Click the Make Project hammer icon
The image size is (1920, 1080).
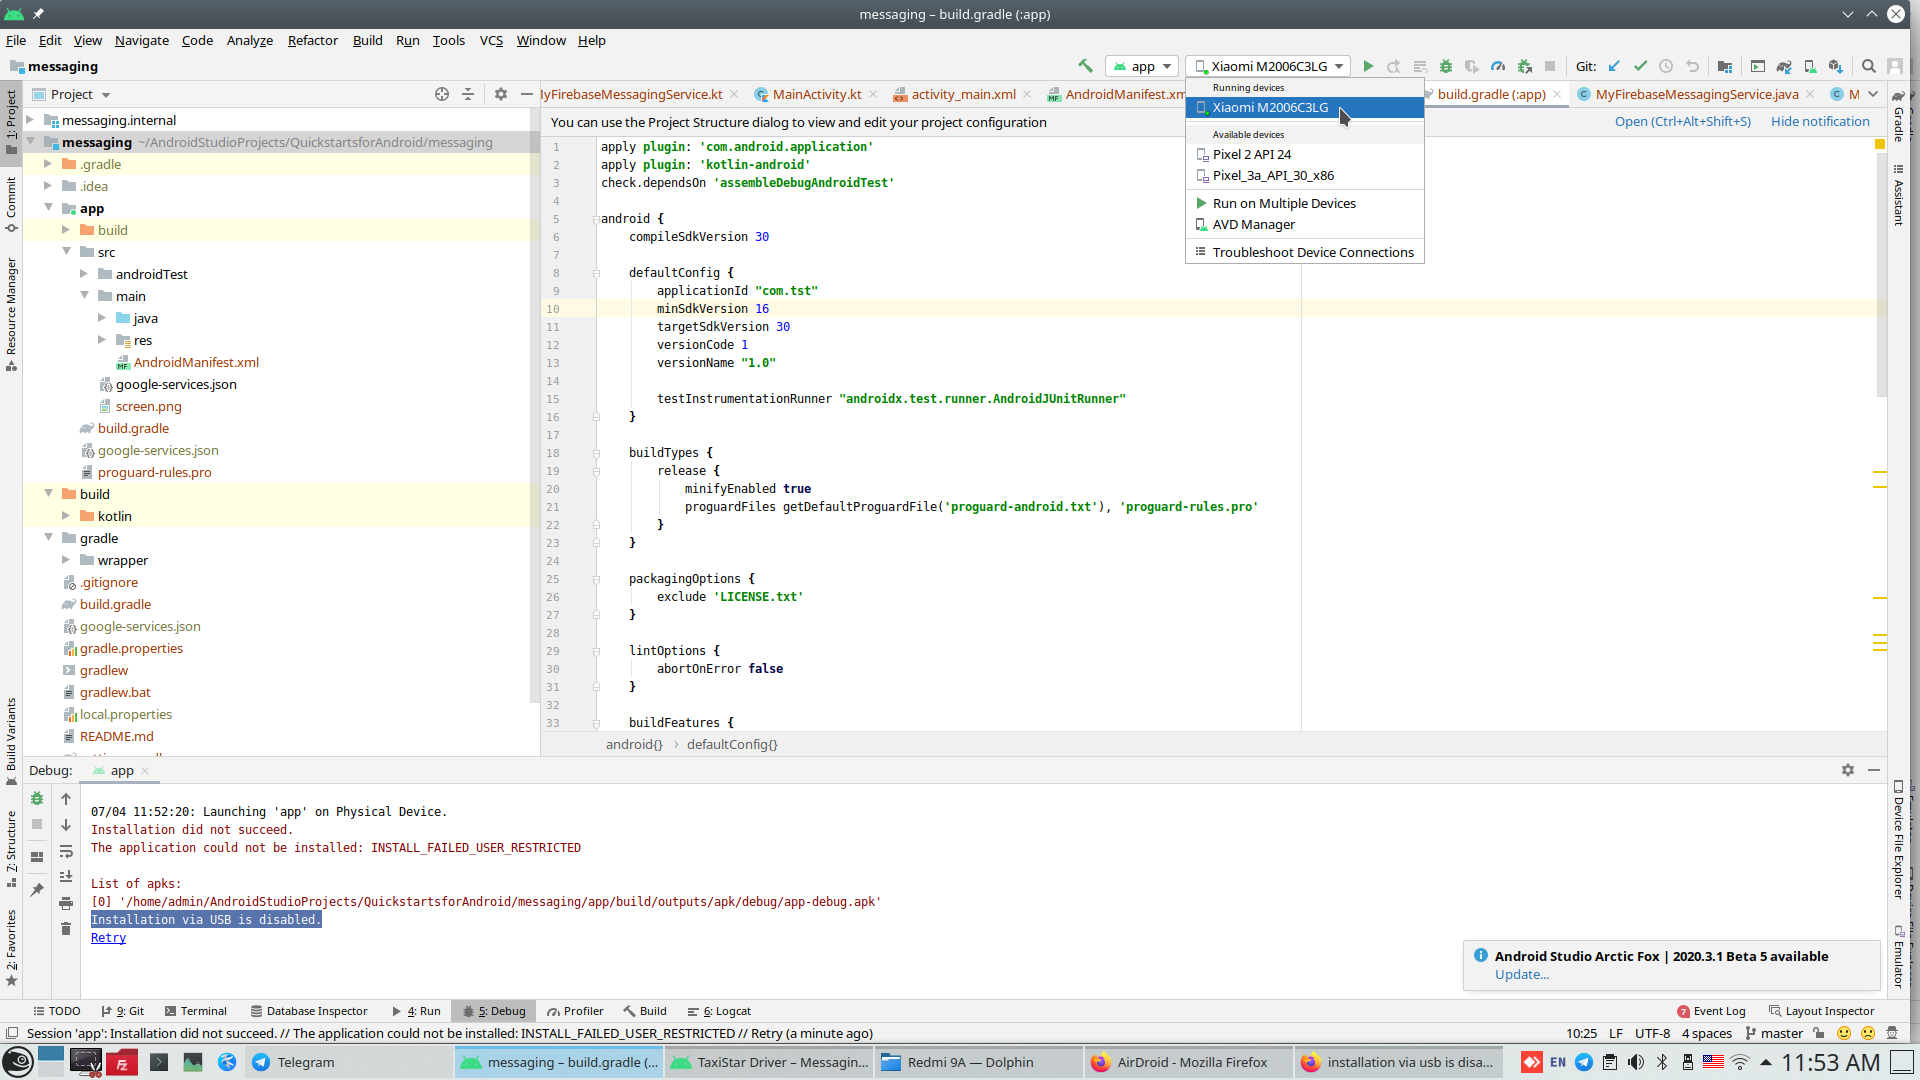[x=1085, y=66]
